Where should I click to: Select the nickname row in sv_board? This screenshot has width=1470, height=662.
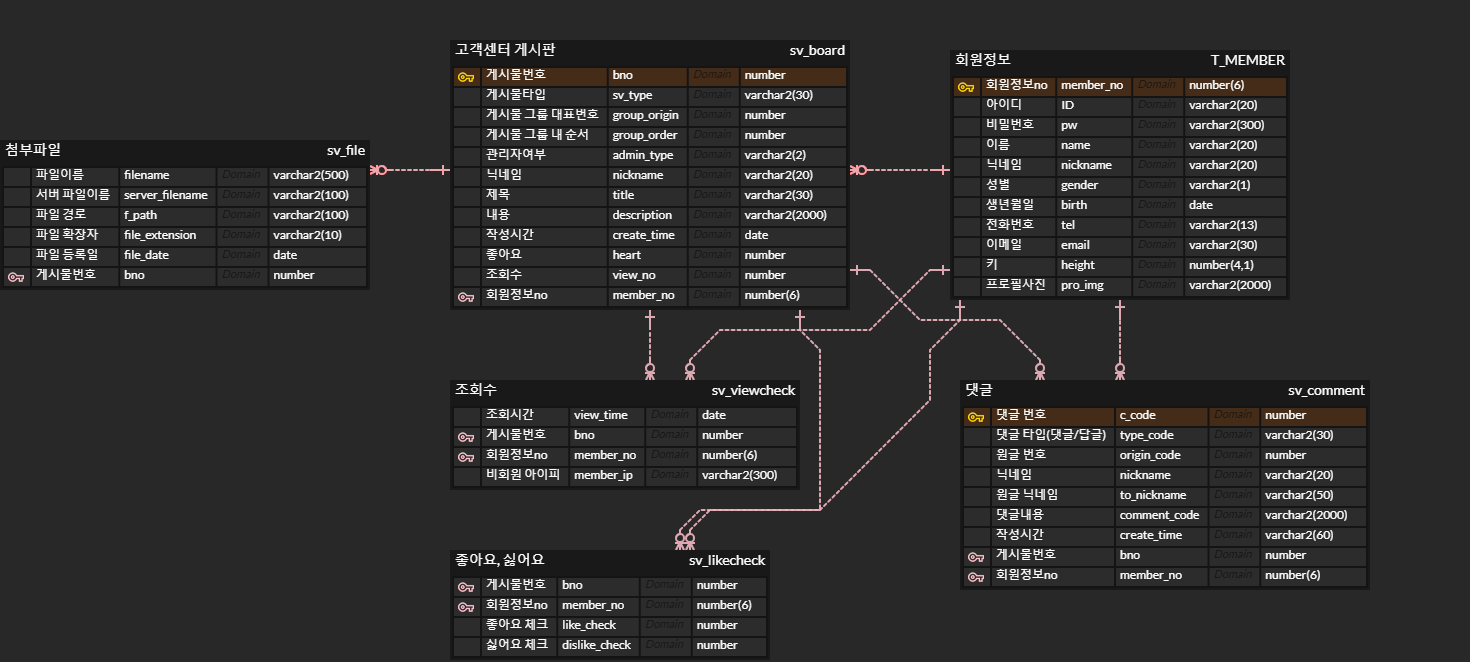[x=640, y=175]
